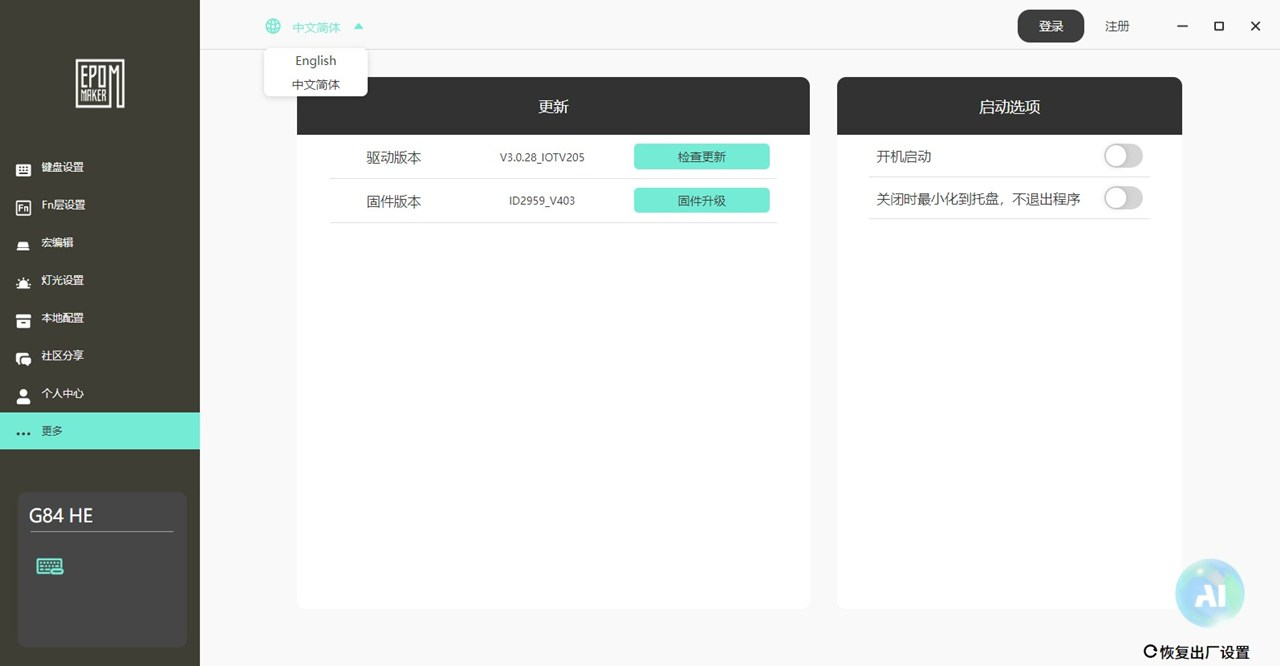Viewport: 1280px width, 666px height.
Task: Choose 中文简体 in the language list
Action: coord(315,85)
